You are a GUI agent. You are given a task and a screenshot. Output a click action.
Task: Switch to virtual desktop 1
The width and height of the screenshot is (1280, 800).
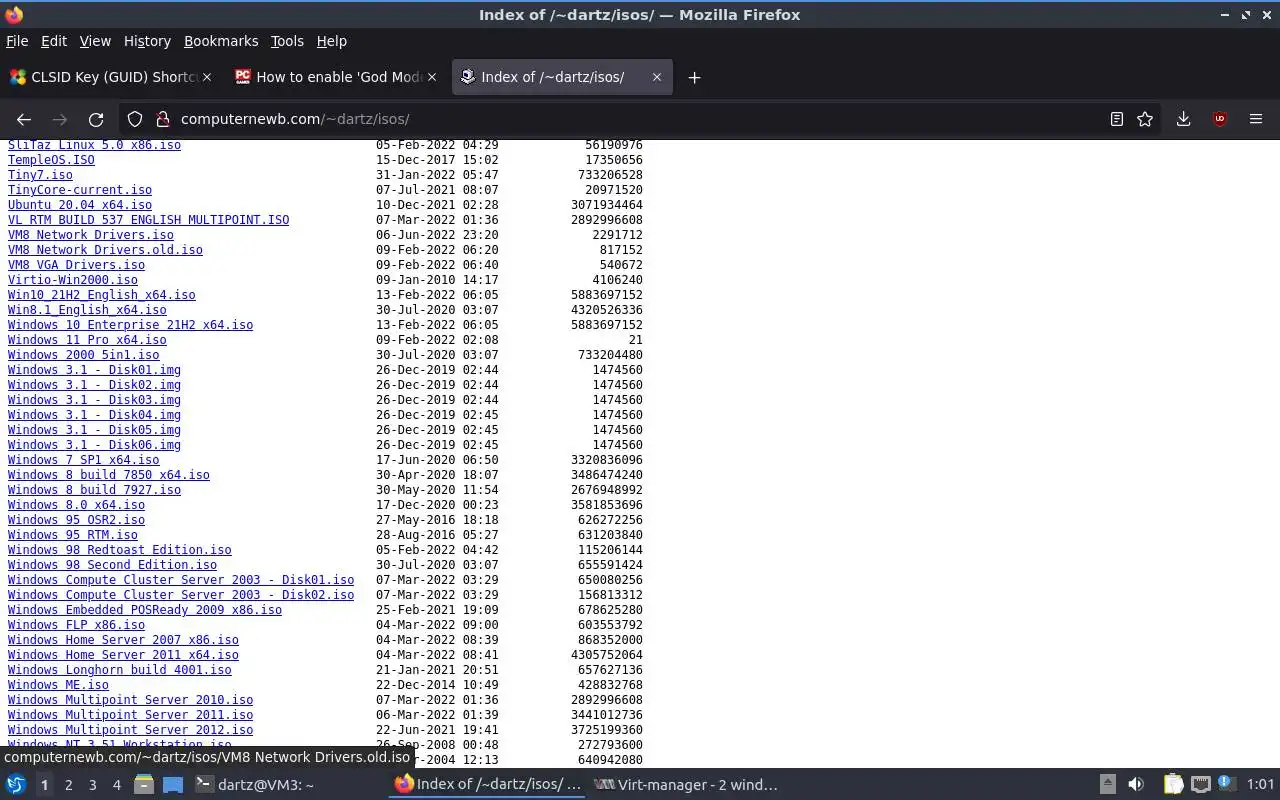[x=44, y=785]
